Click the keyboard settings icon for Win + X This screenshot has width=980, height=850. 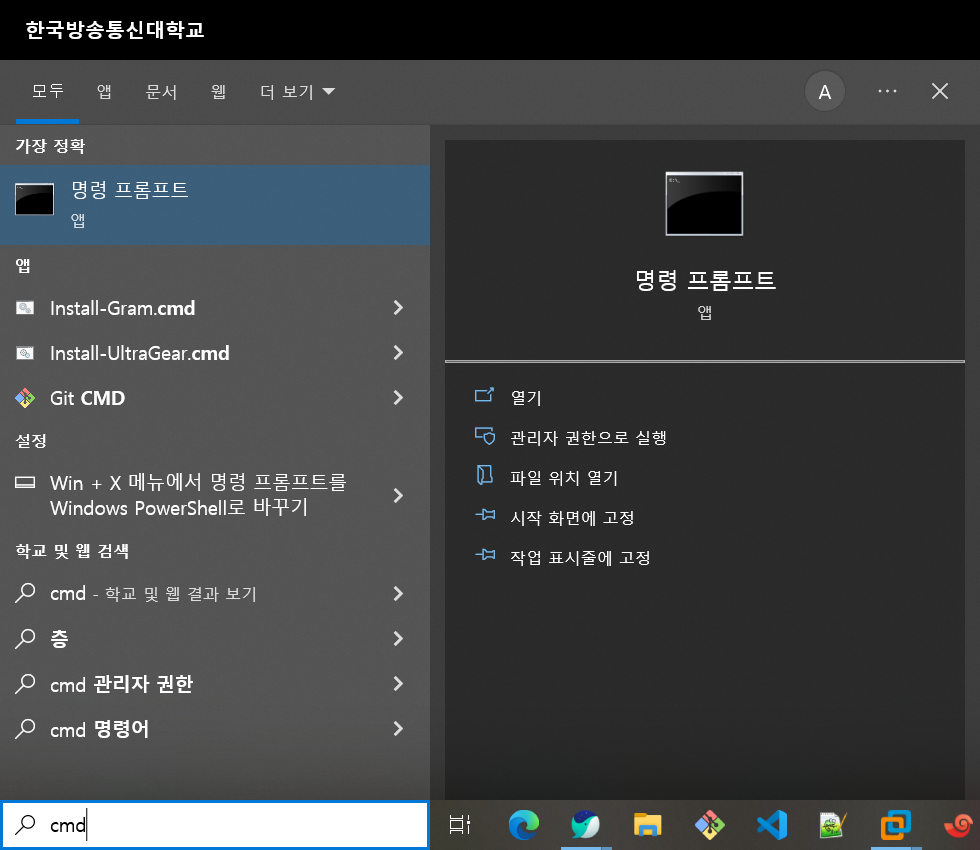tap(25, 482)
